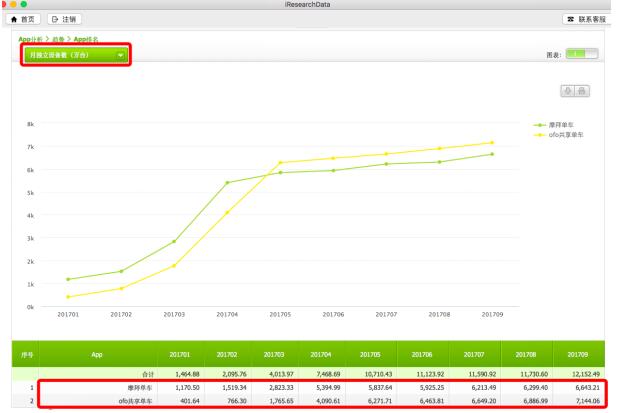Click the phone icon beside 联系客服
623x413 pixels.
point(571,19)
